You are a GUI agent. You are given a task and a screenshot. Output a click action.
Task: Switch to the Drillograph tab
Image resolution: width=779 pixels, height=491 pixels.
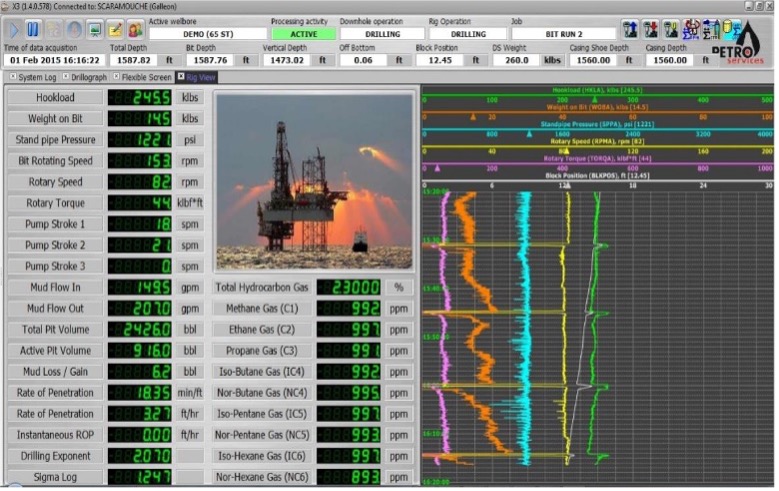coord(89,77)
